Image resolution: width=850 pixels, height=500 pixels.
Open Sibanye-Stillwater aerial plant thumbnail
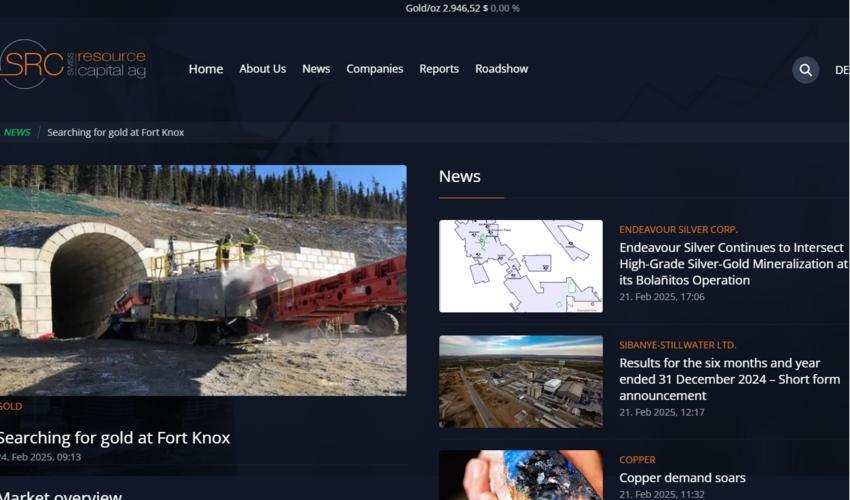coord(520,381)
